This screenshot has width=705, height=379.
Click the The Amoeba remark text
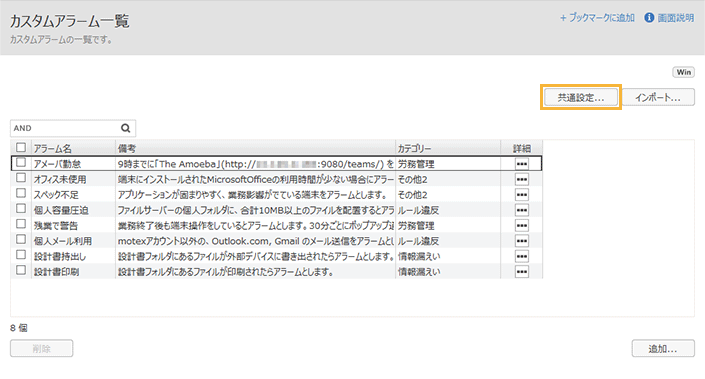255,164
